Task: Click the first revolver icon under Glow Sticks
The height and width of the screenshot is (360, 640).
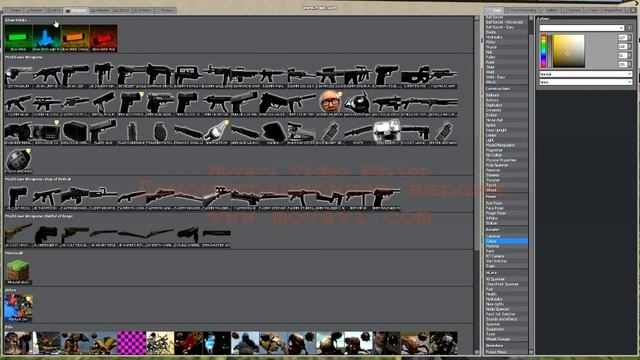Action: coord(18,75)
